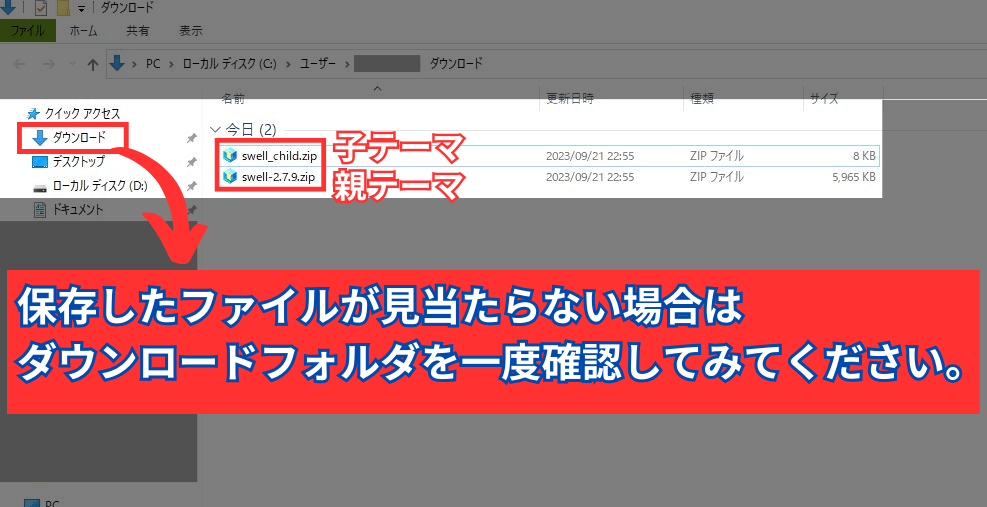The width and height of the screenshot is (987, 507).
Task: Click ダウンロード breadcrumb in address bar
Action: [456, 64]
